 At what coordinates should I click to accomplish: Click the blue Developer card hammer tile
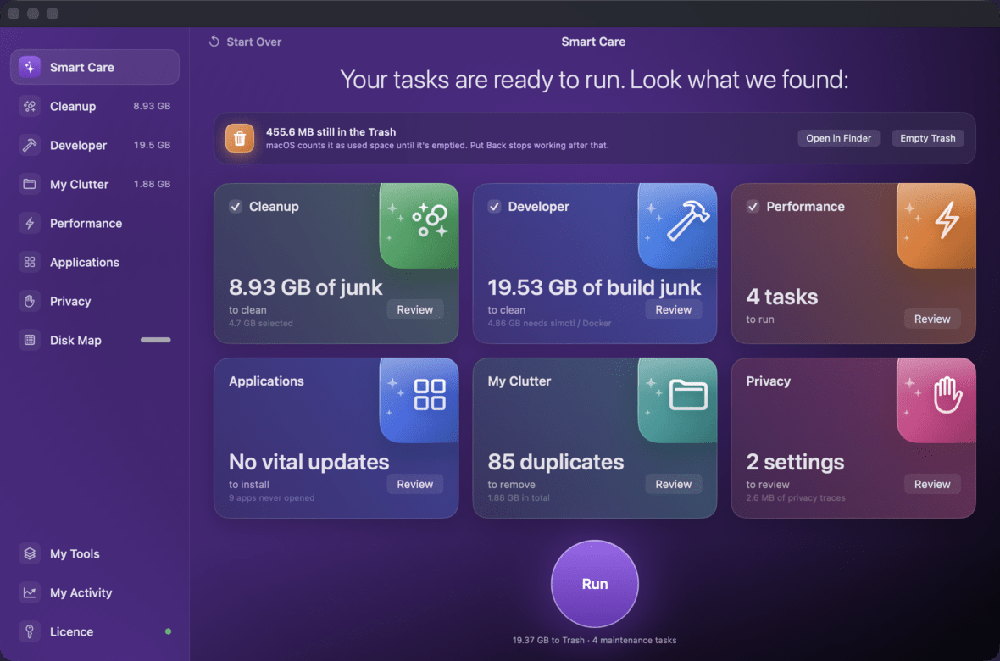tap(677, 226)
